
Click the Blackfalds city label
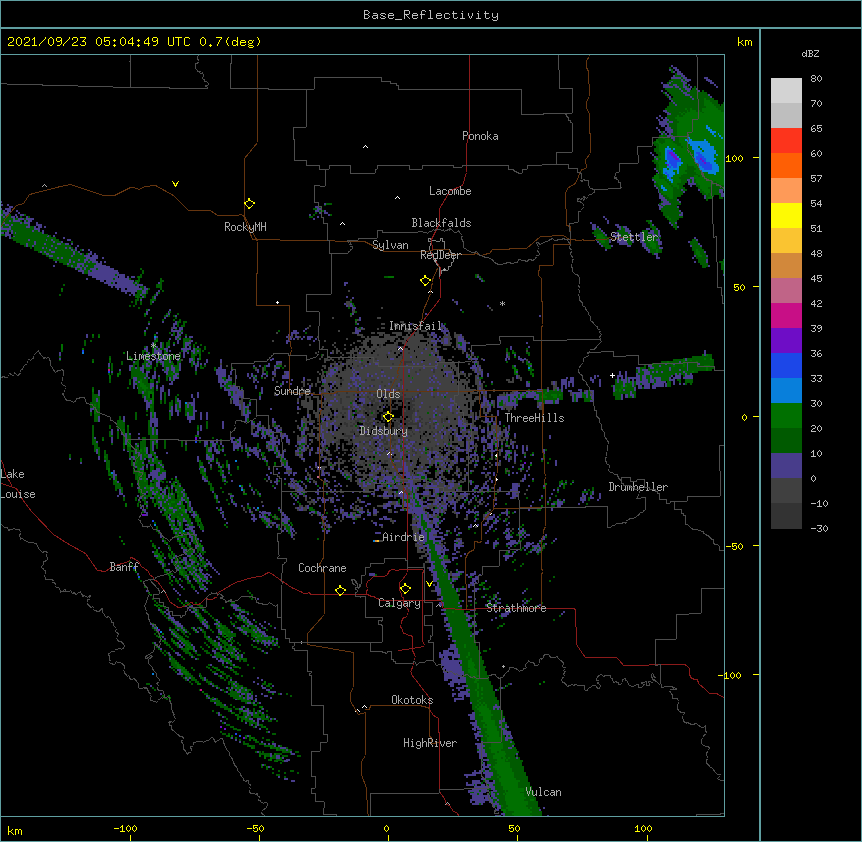click(x=441, y=223)
